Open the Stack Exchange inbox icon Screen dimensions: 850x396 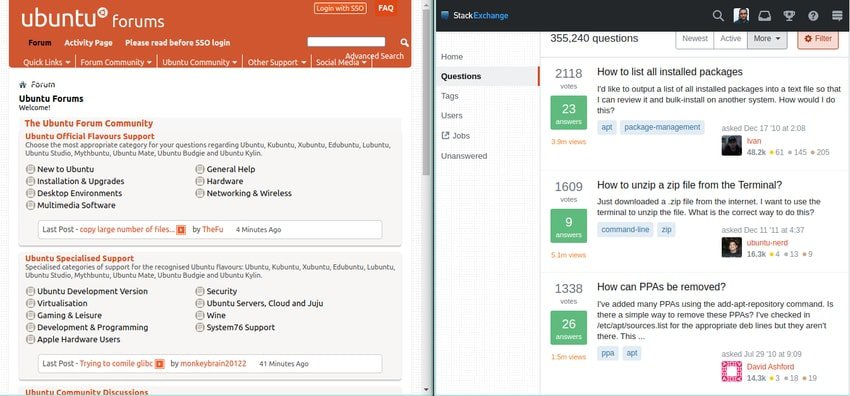tap(764, 16)
